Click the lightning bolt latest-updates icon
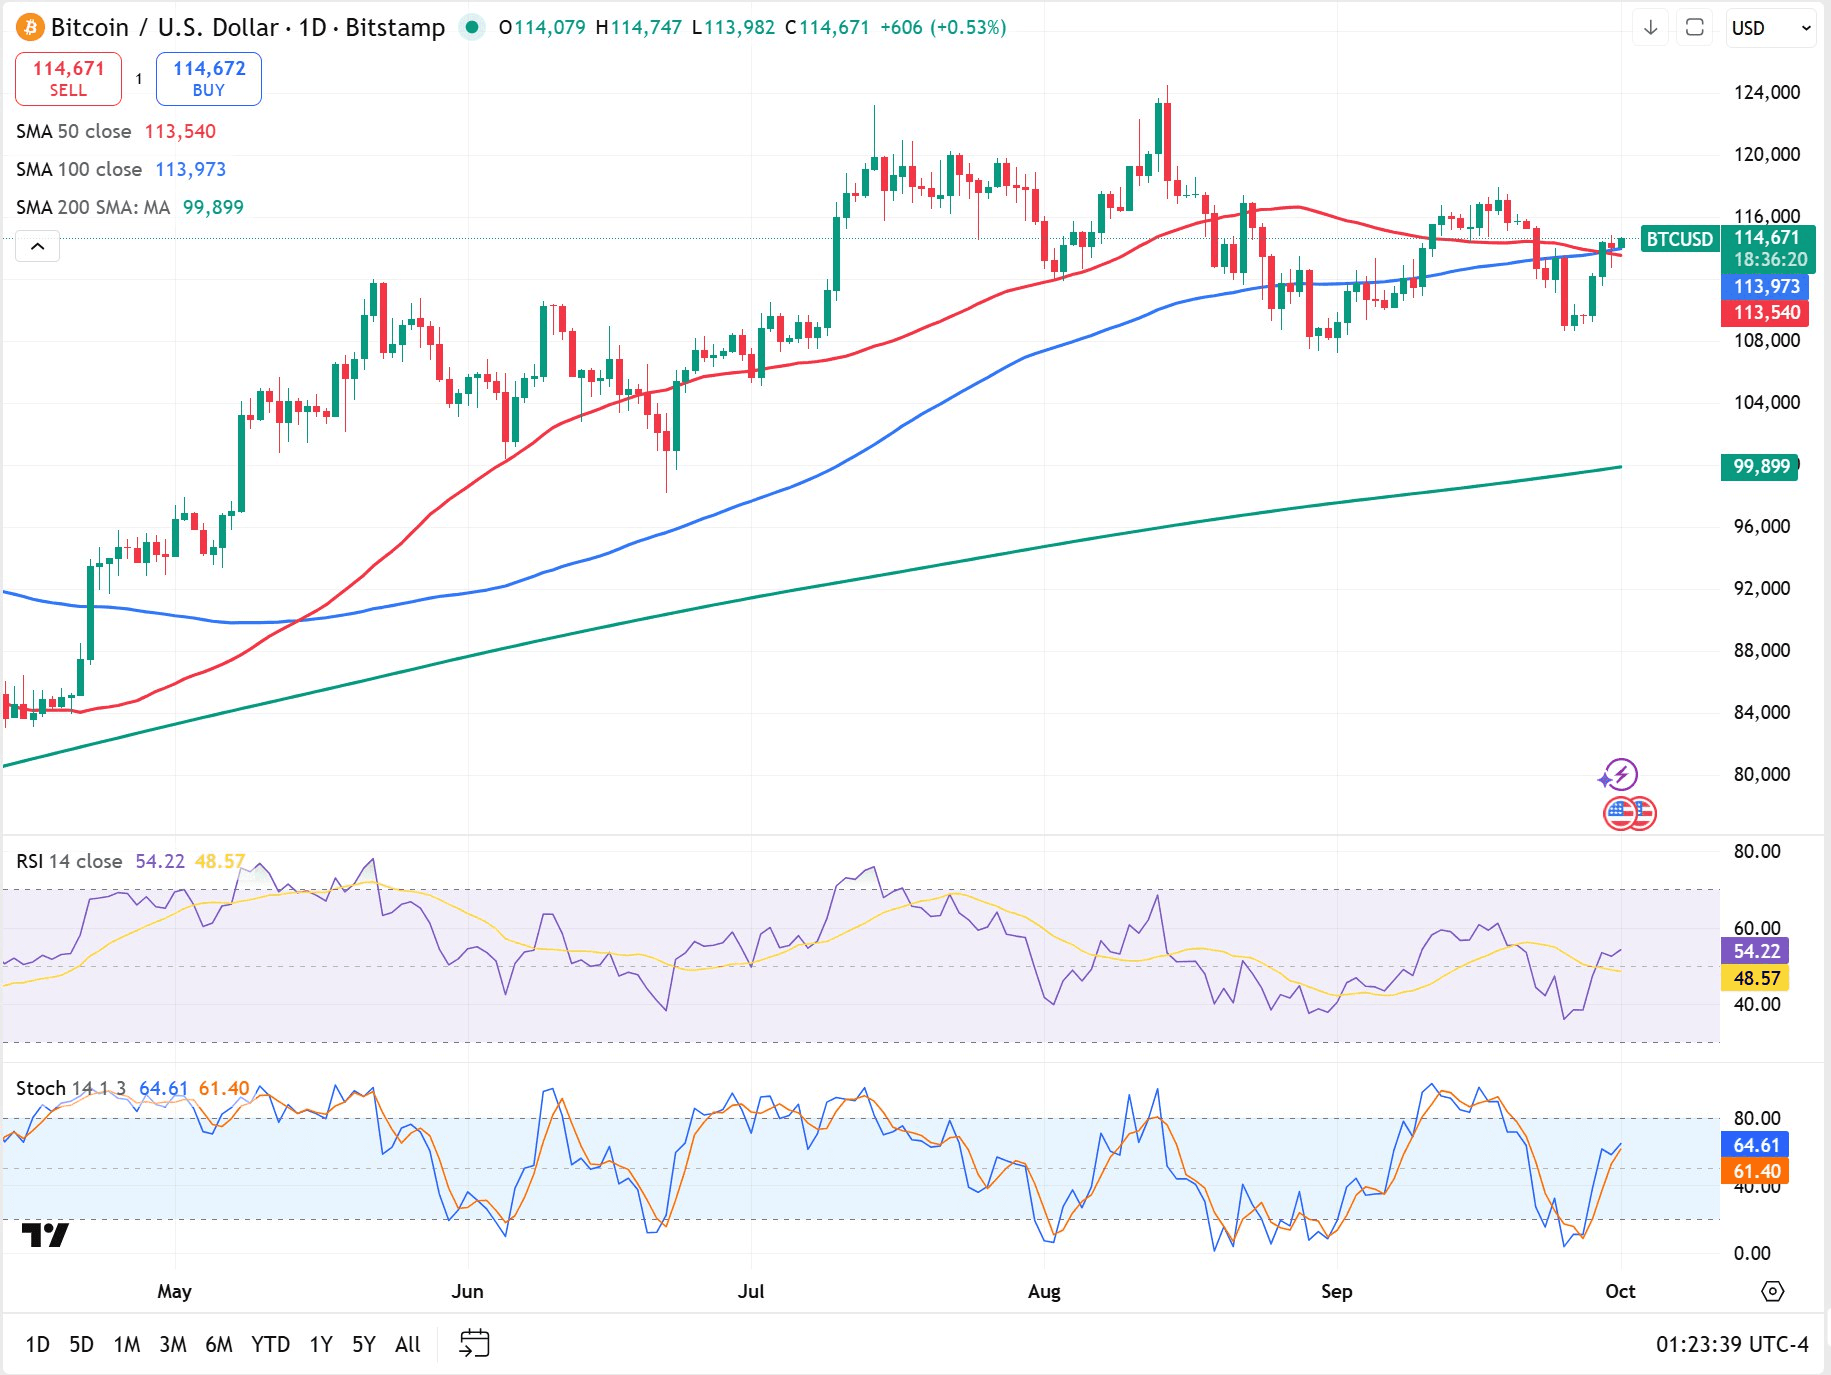This screenshot has width=1831, height=1375. [1619, 774]
